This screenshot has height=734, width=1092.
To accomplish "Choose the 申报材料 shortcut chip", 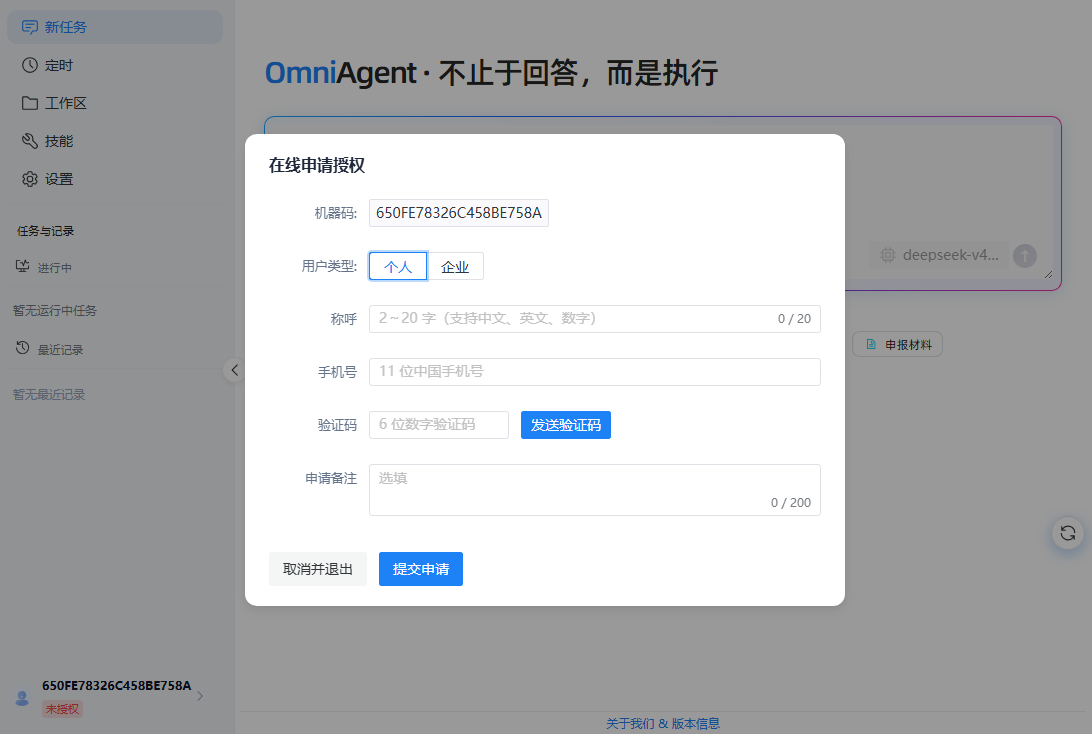I will point(897,345).
